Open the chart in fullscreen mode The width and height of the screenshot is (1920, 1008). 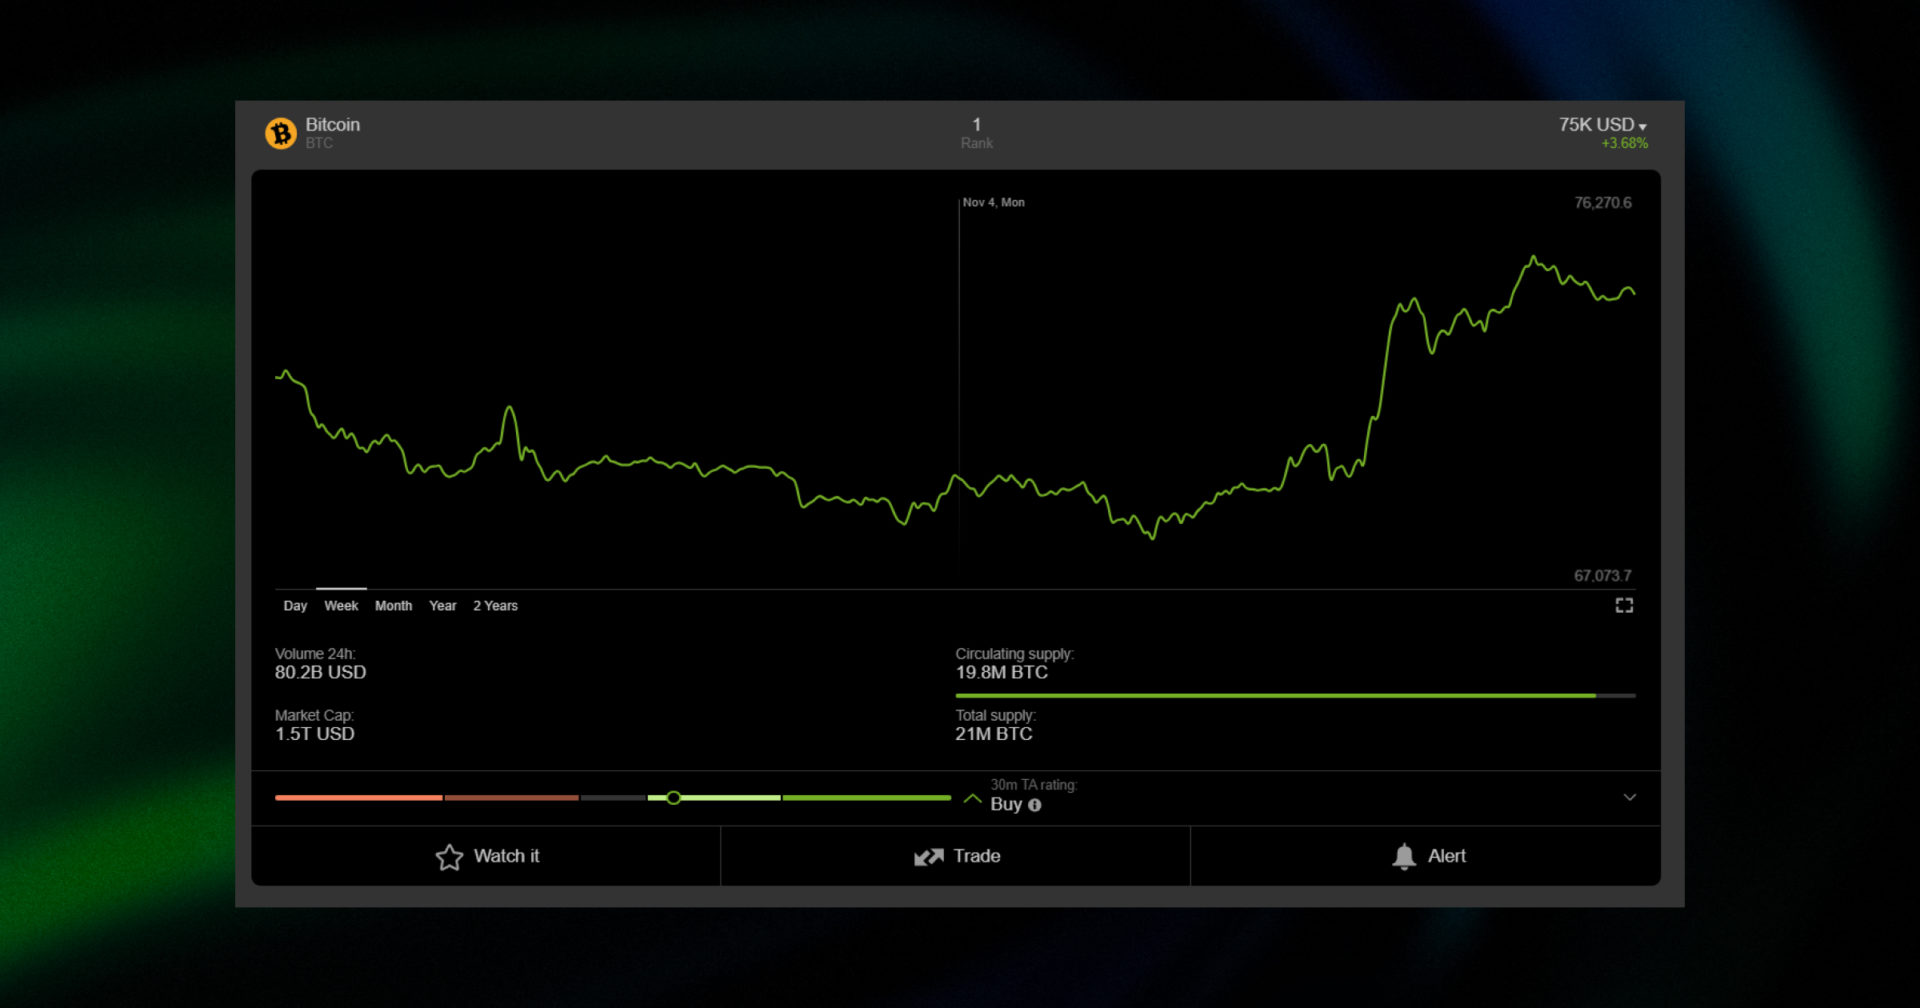tap(1625, 605)
